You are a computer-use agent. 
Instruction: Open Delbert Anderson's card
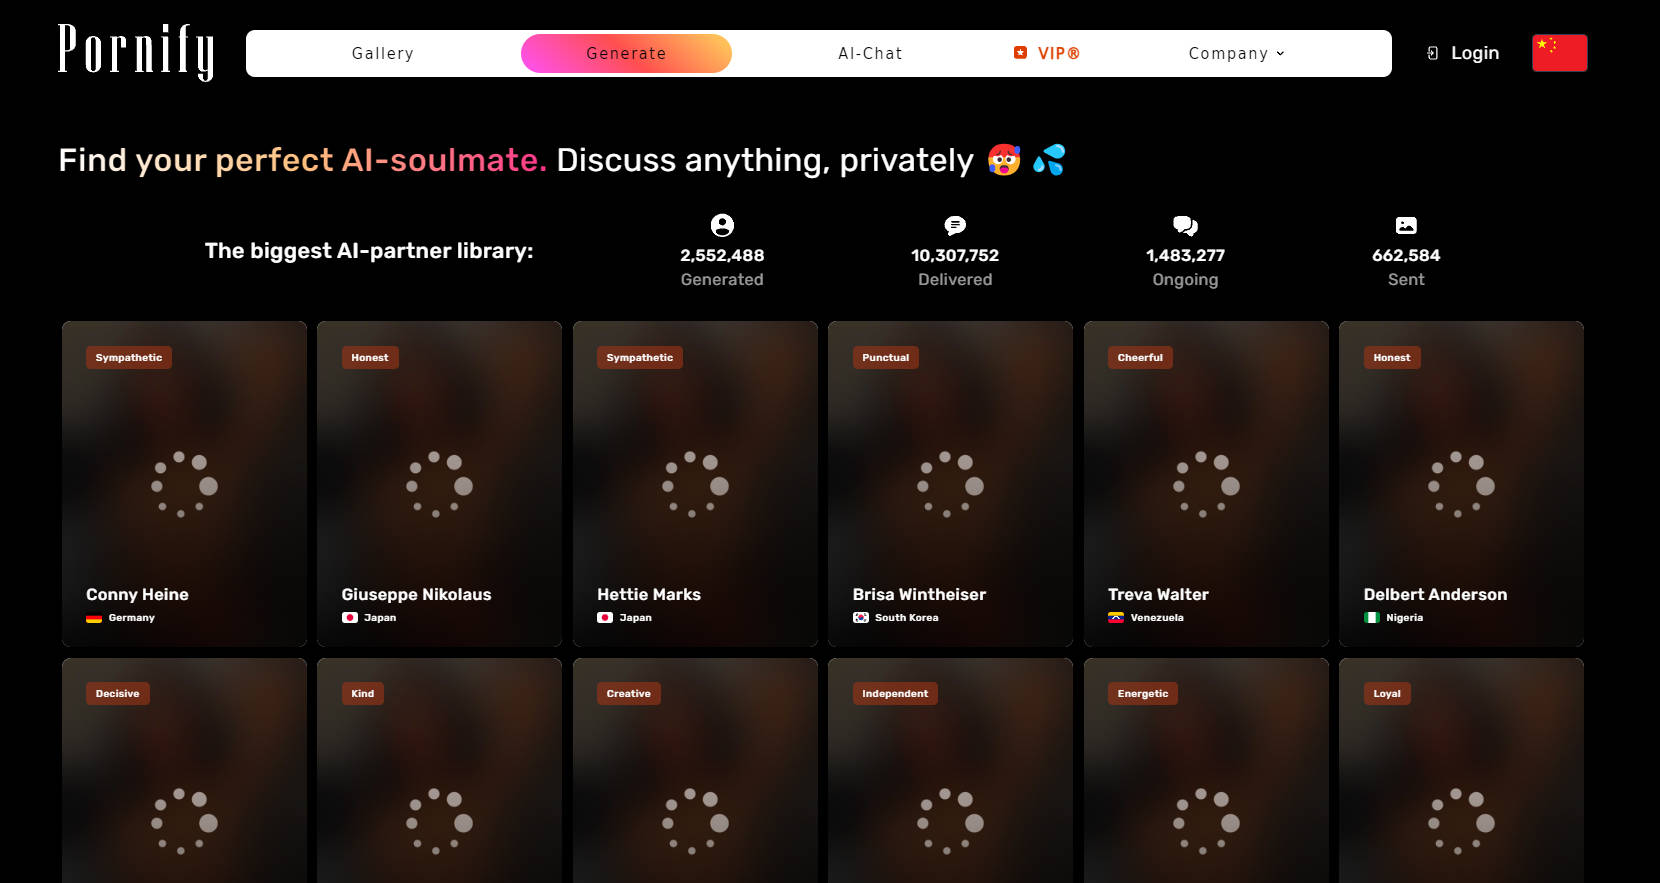click(1461, 483)
